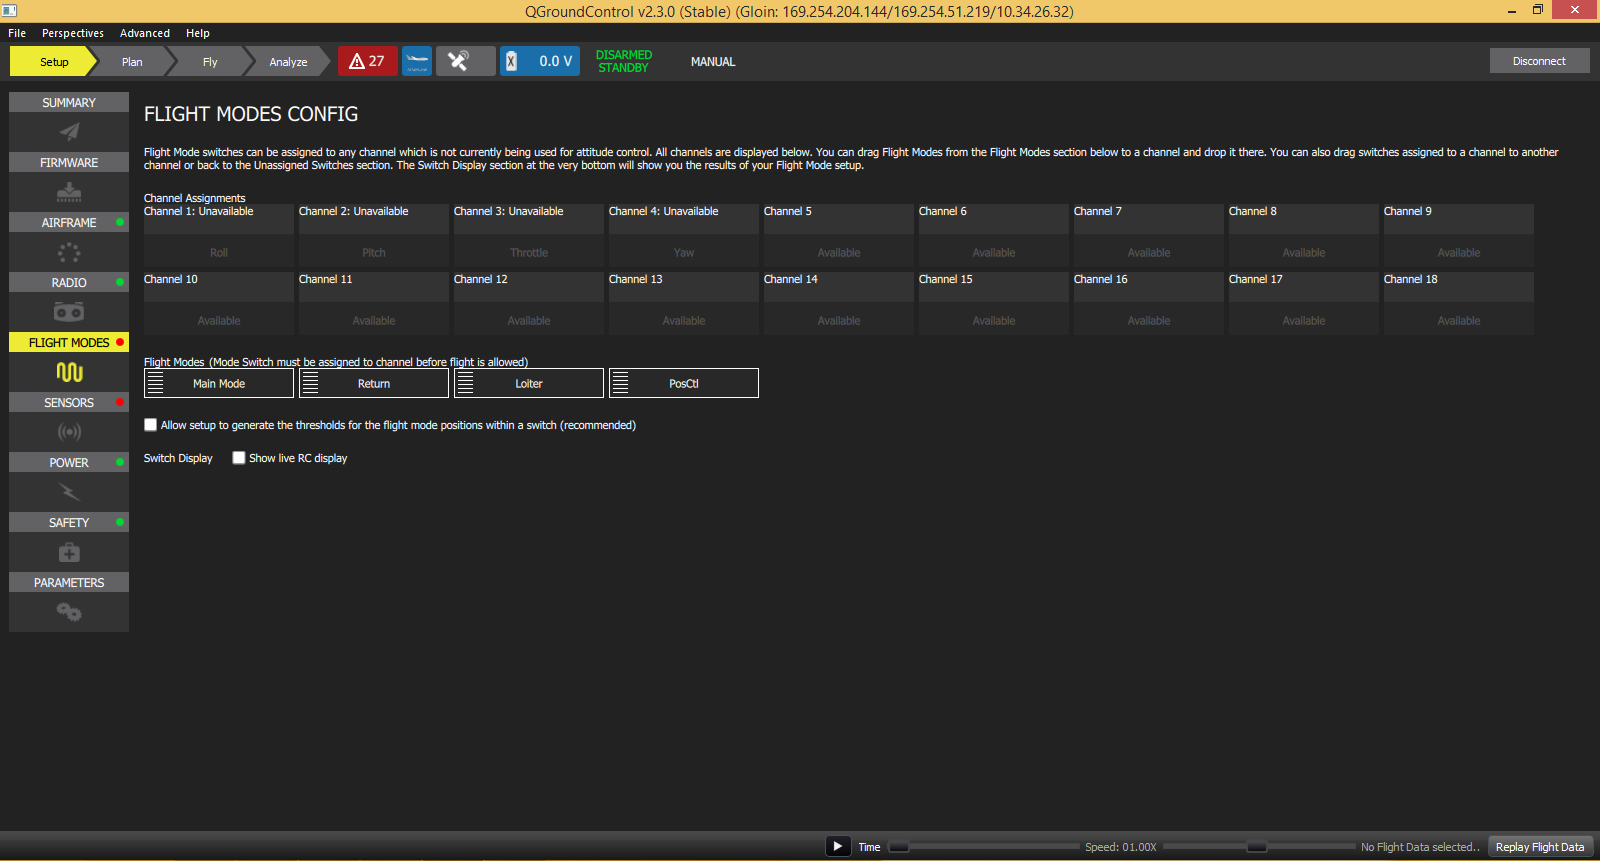1600x861 pixels.
Task: Select the Loiter flight mode box
Action: [x=529, y=384]
